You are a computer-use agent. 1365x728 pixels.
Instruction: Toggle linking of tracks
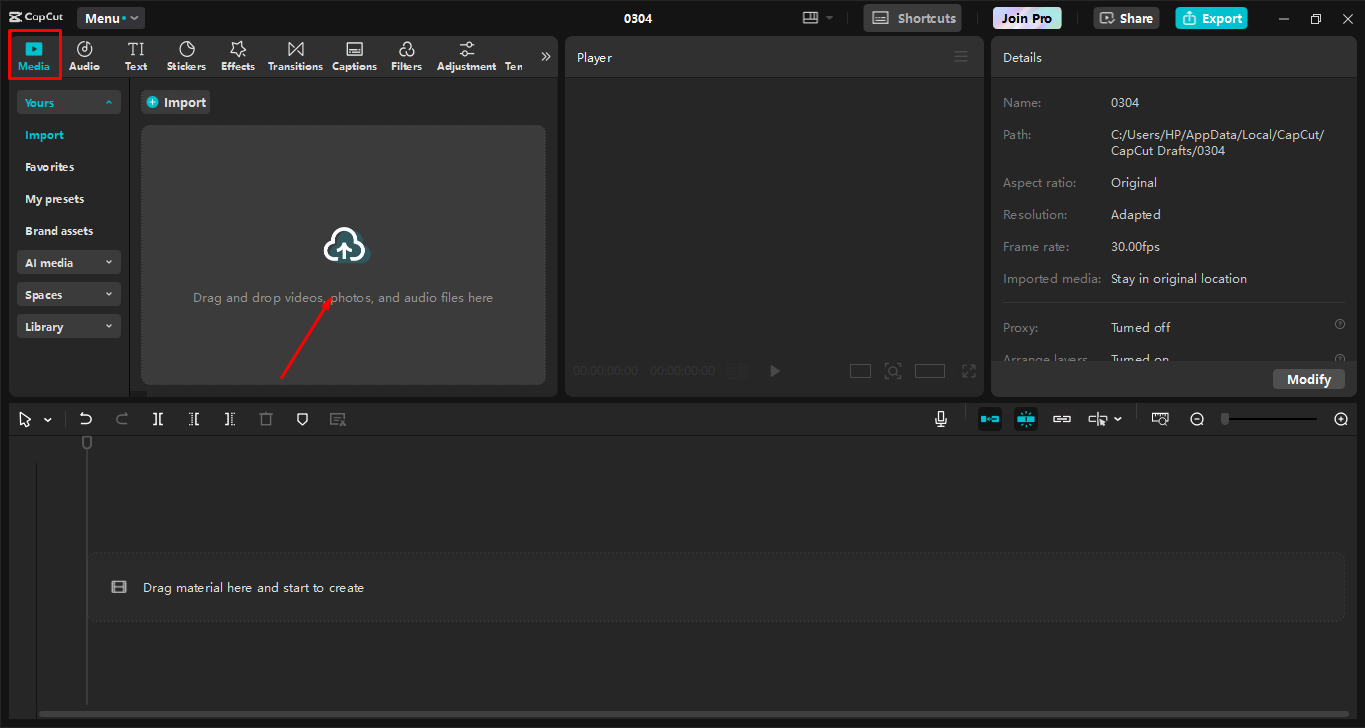click(1061, 419)
